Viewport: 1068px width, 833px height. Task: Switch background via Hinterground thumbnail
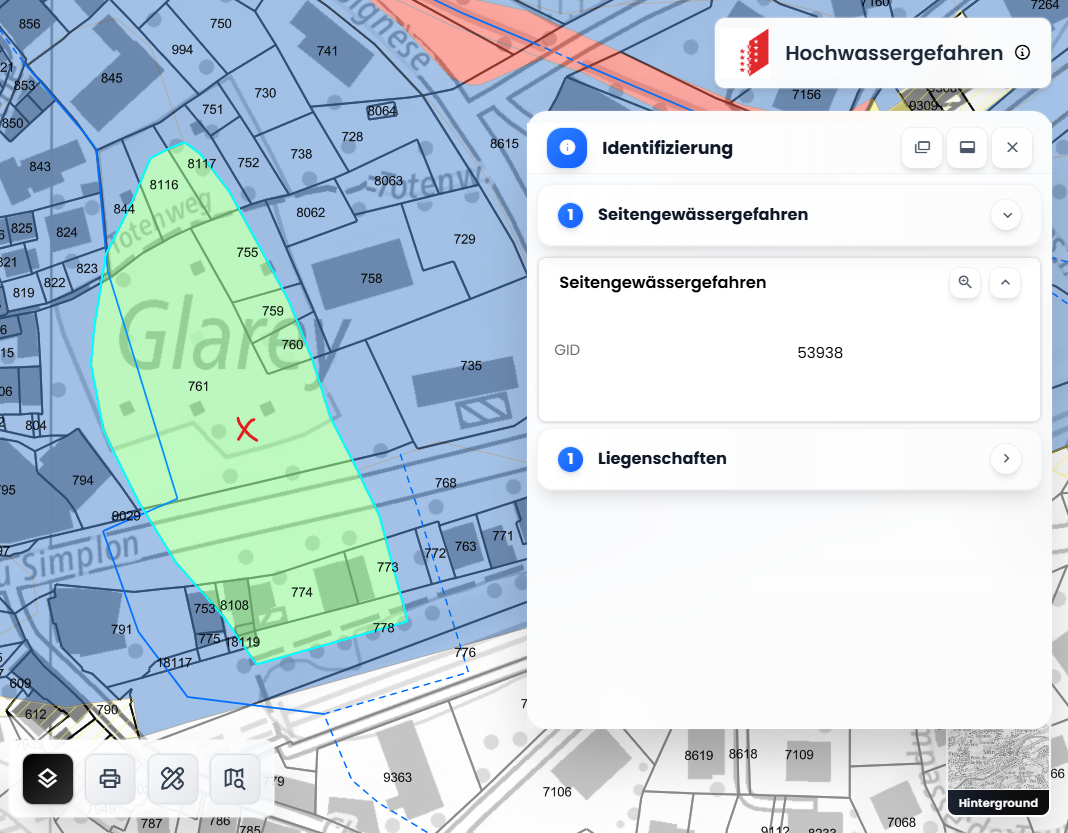coord(998,772)
